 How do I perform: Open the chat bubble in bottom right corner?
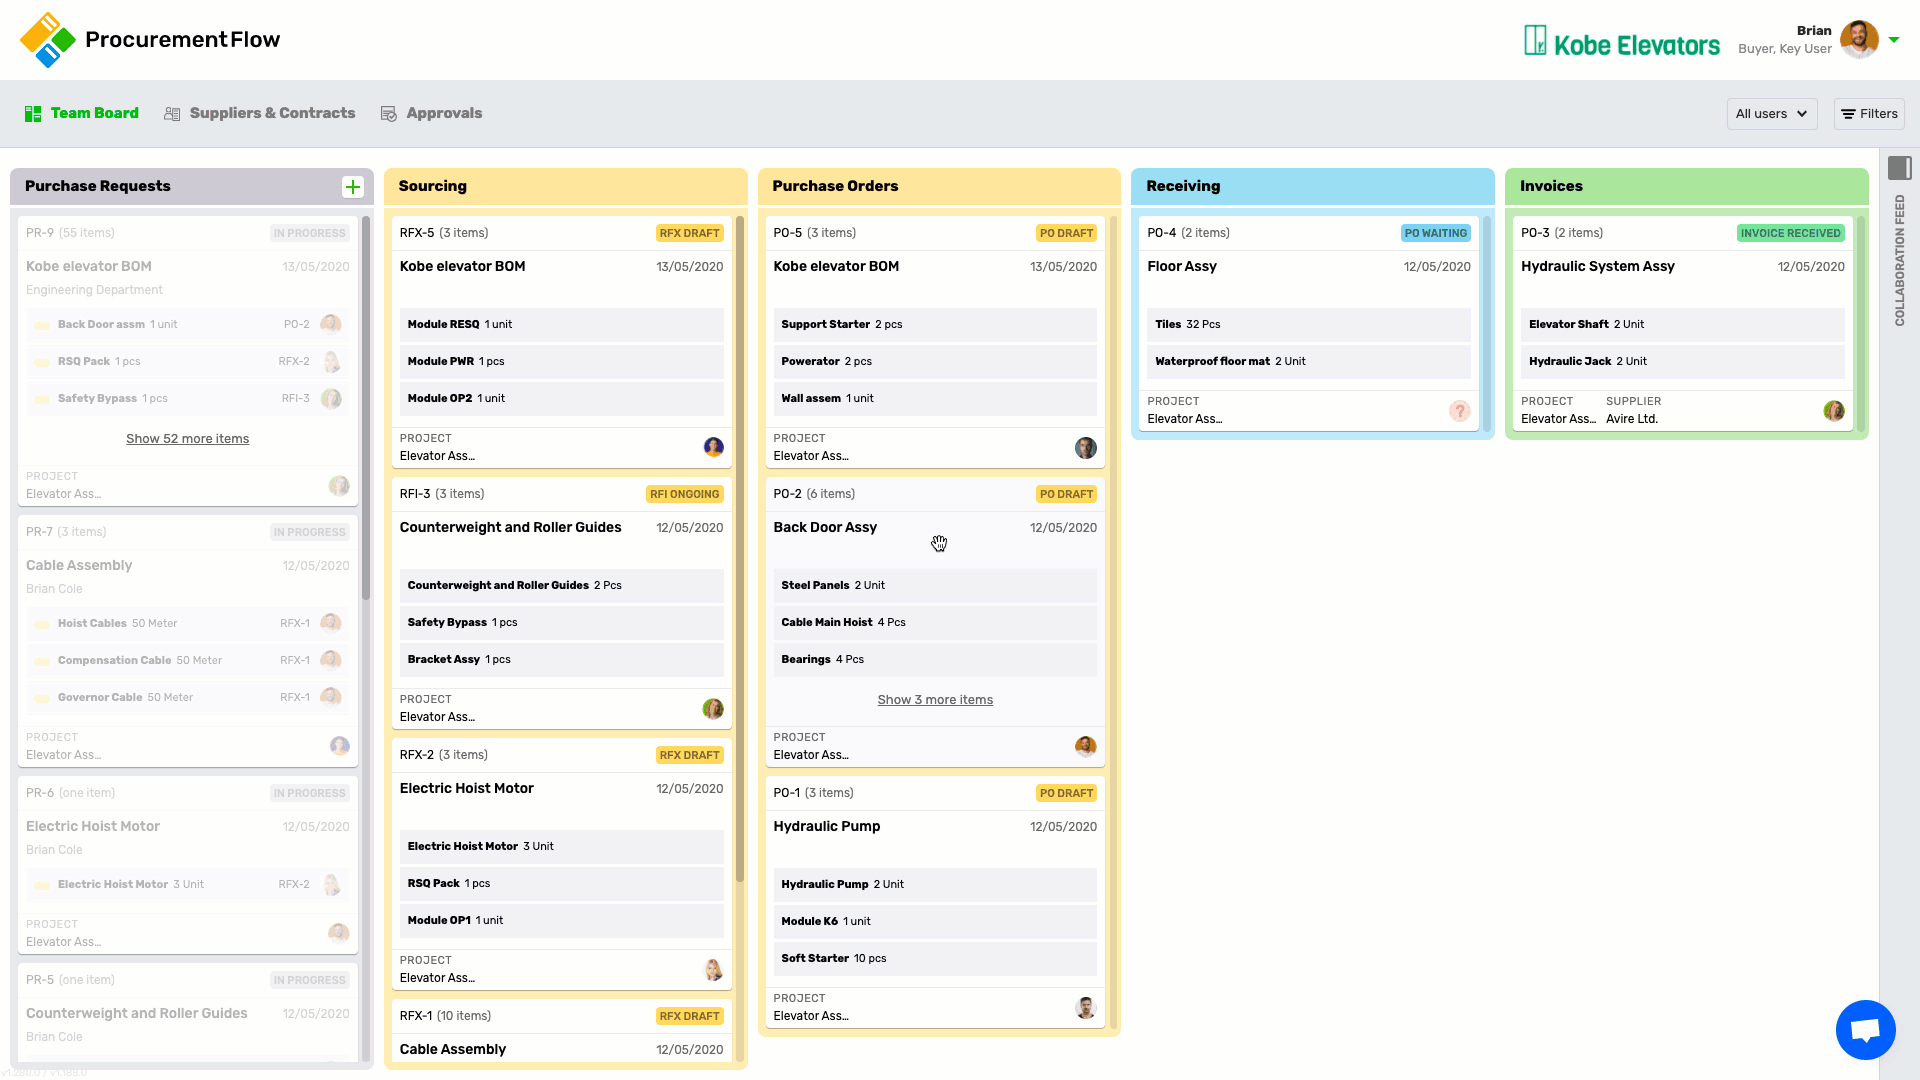[x=1865, y=1029]
